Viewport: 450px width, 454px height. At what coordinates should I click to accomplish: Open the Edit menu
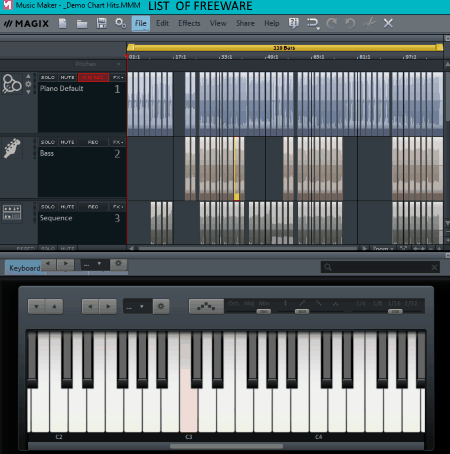[x=162, y=23]
